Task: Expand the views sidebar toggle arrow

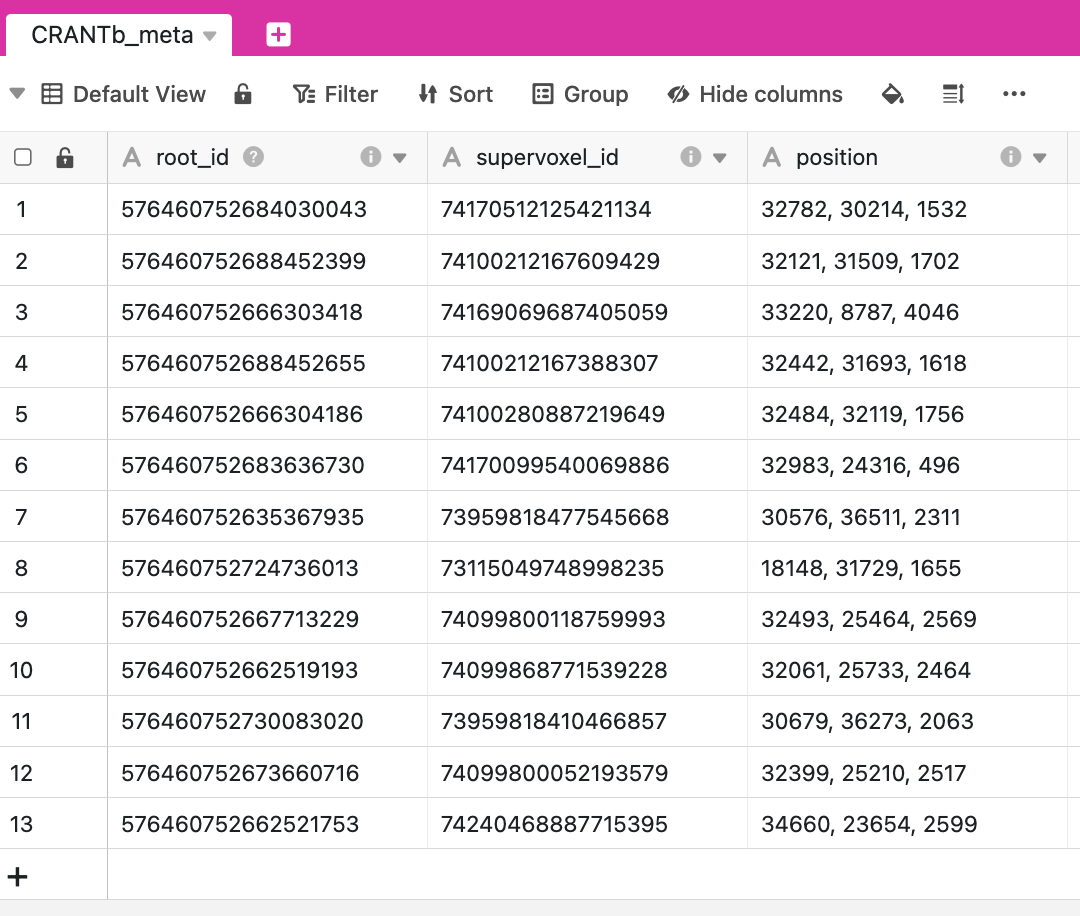Action: [x=17, y=93]
